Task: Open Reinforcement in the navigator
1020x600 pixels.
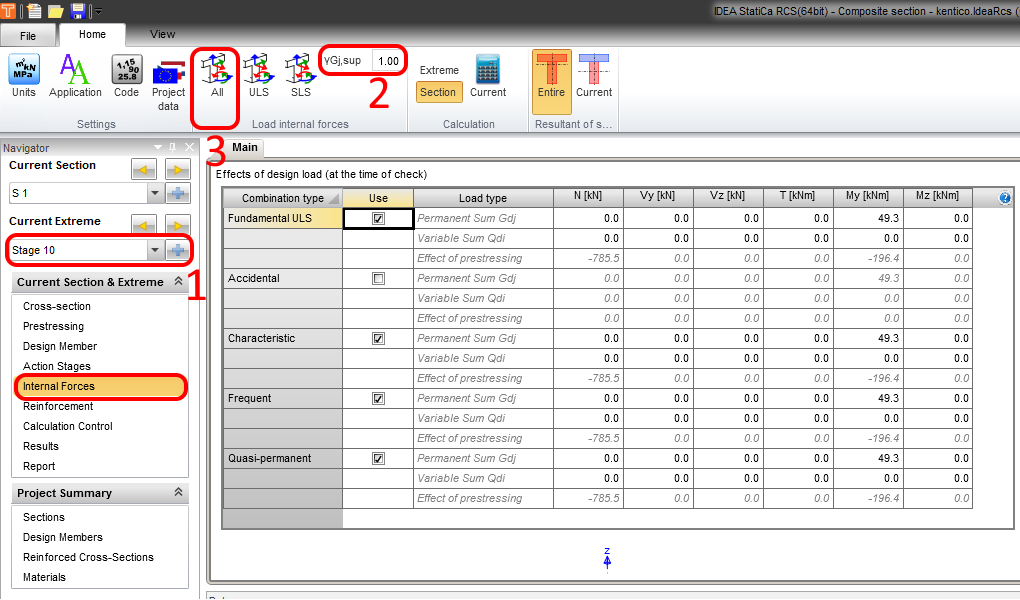Action: tap(58, 406)
